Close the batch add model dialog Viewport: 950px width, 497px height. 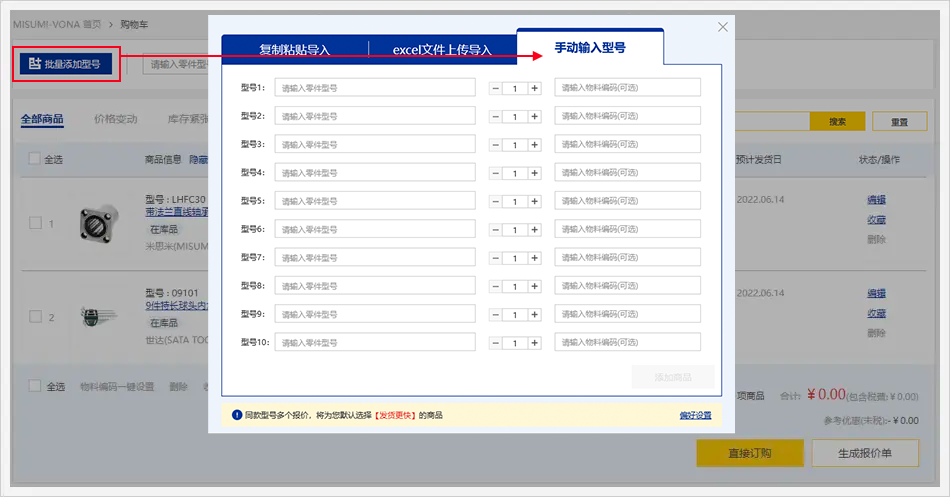pos(723,27)
